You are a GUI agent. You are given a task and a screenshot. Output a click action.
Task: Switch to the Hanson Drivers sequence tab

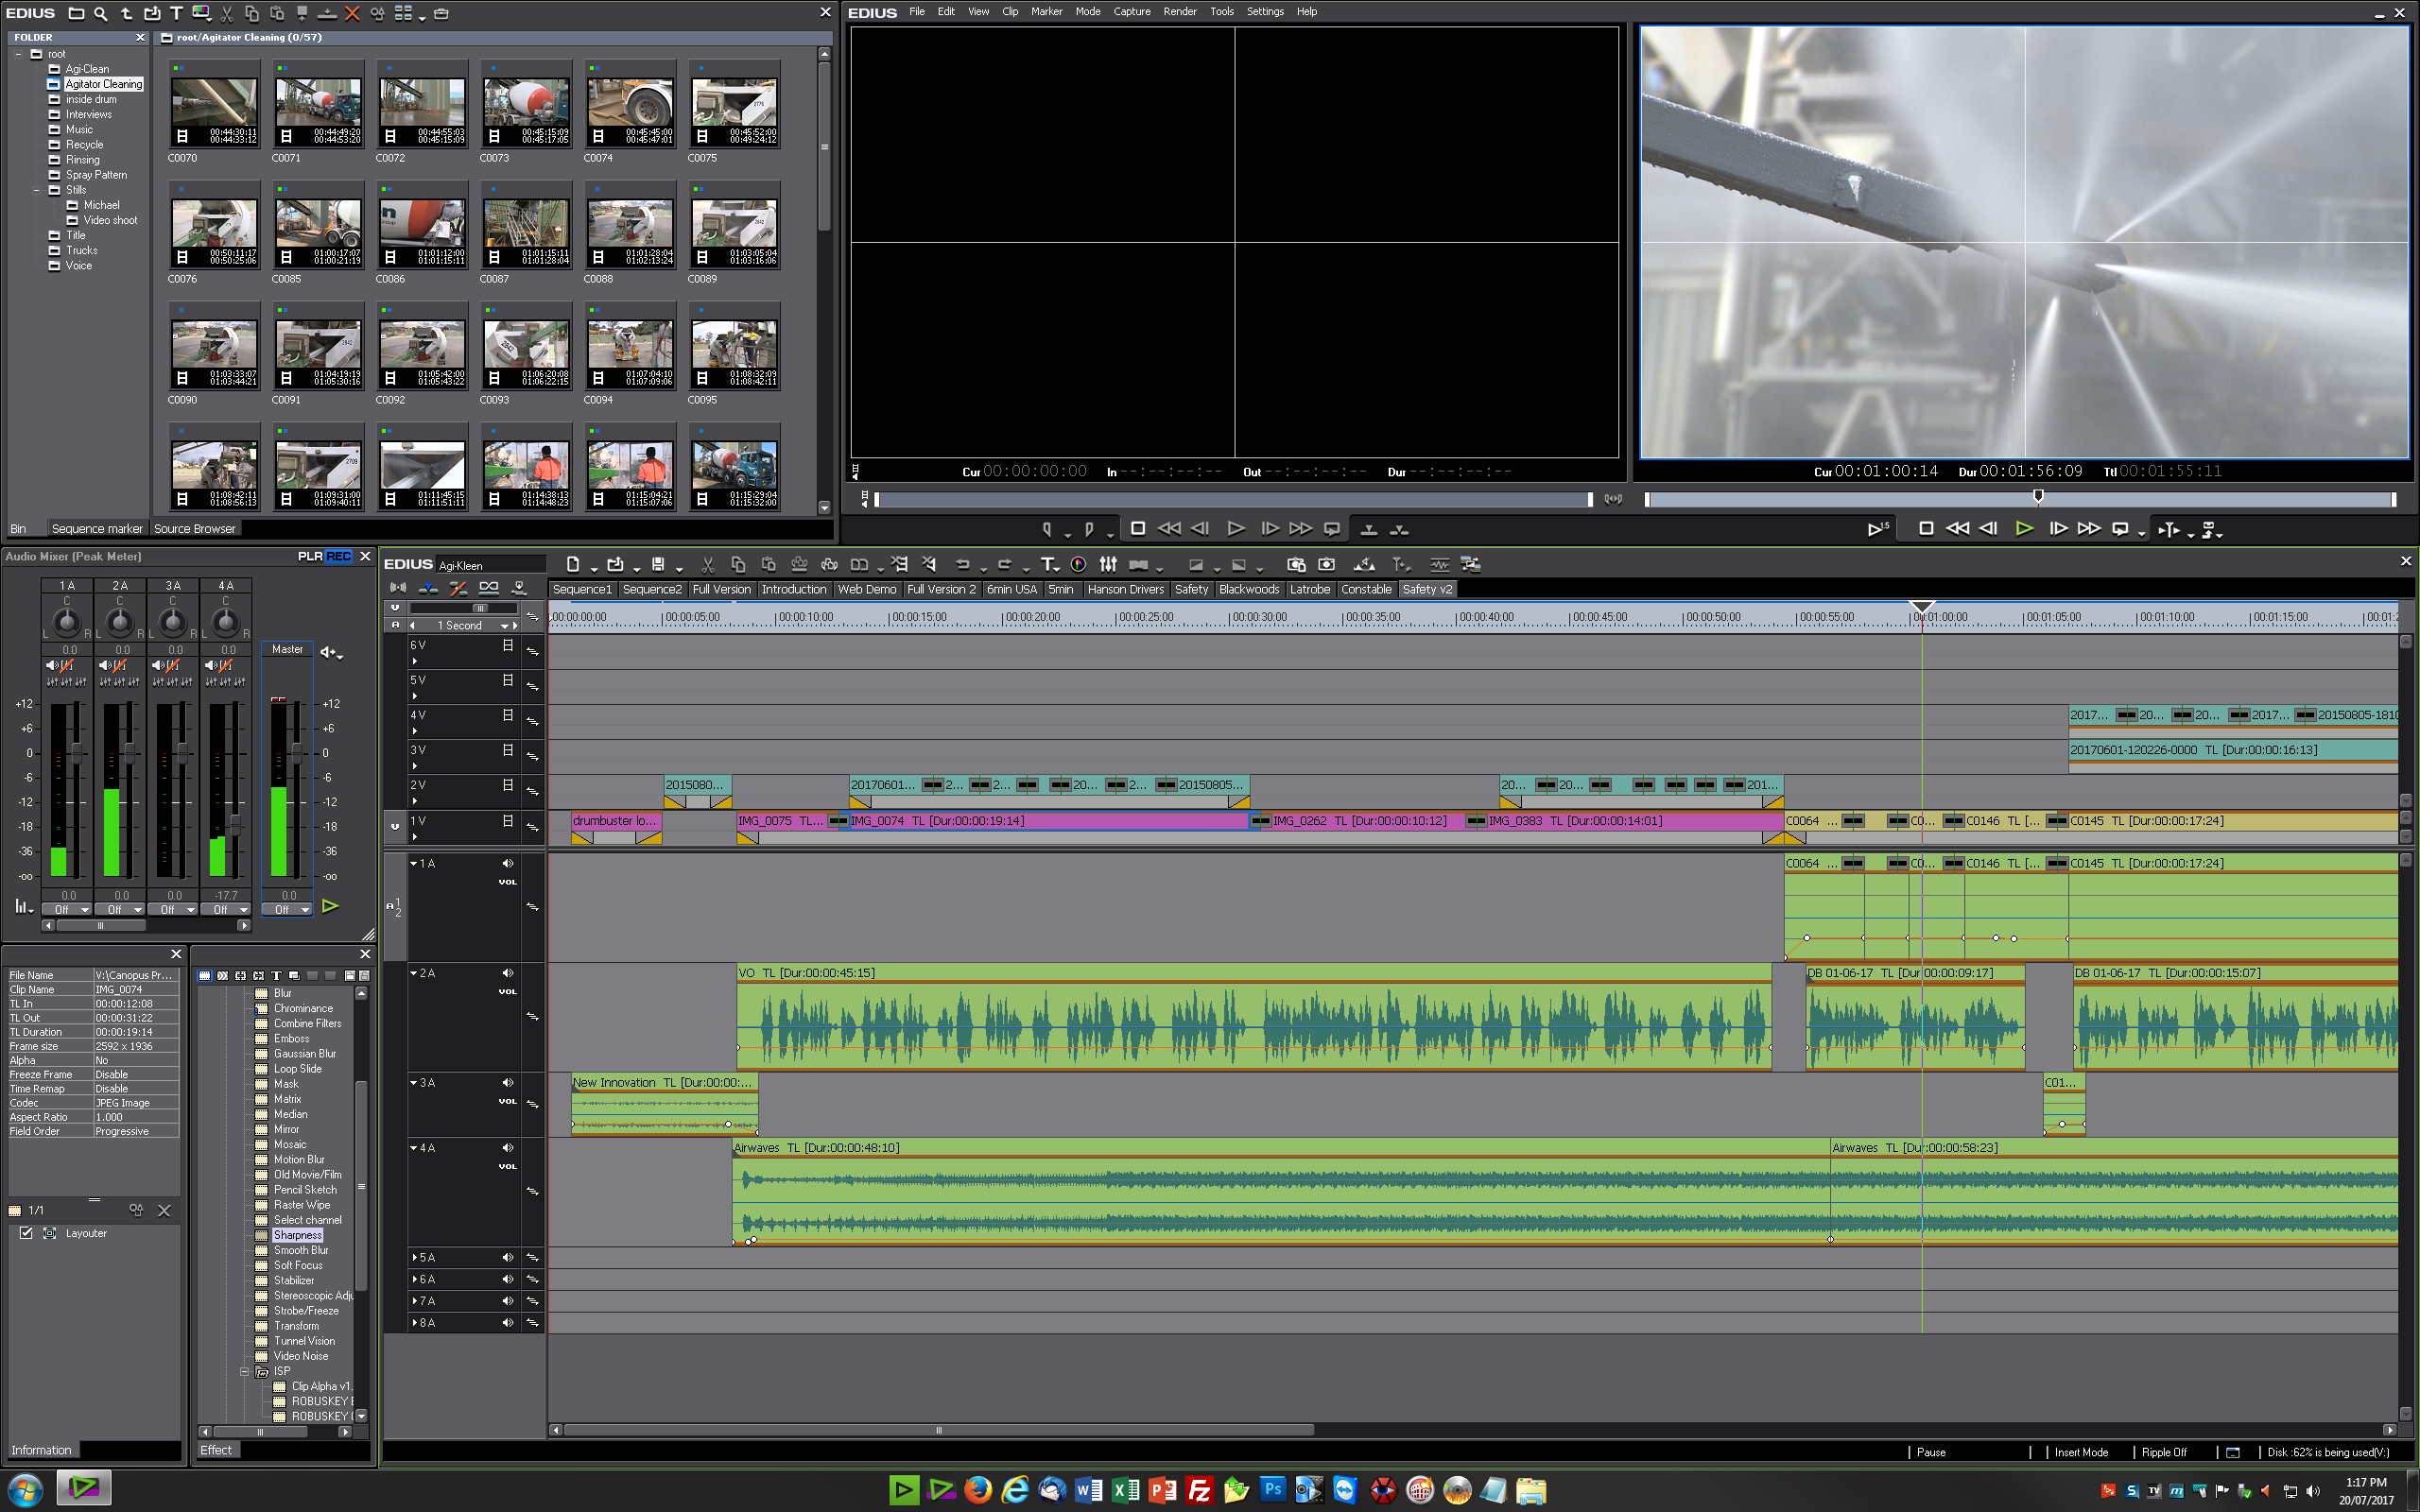1125,589
